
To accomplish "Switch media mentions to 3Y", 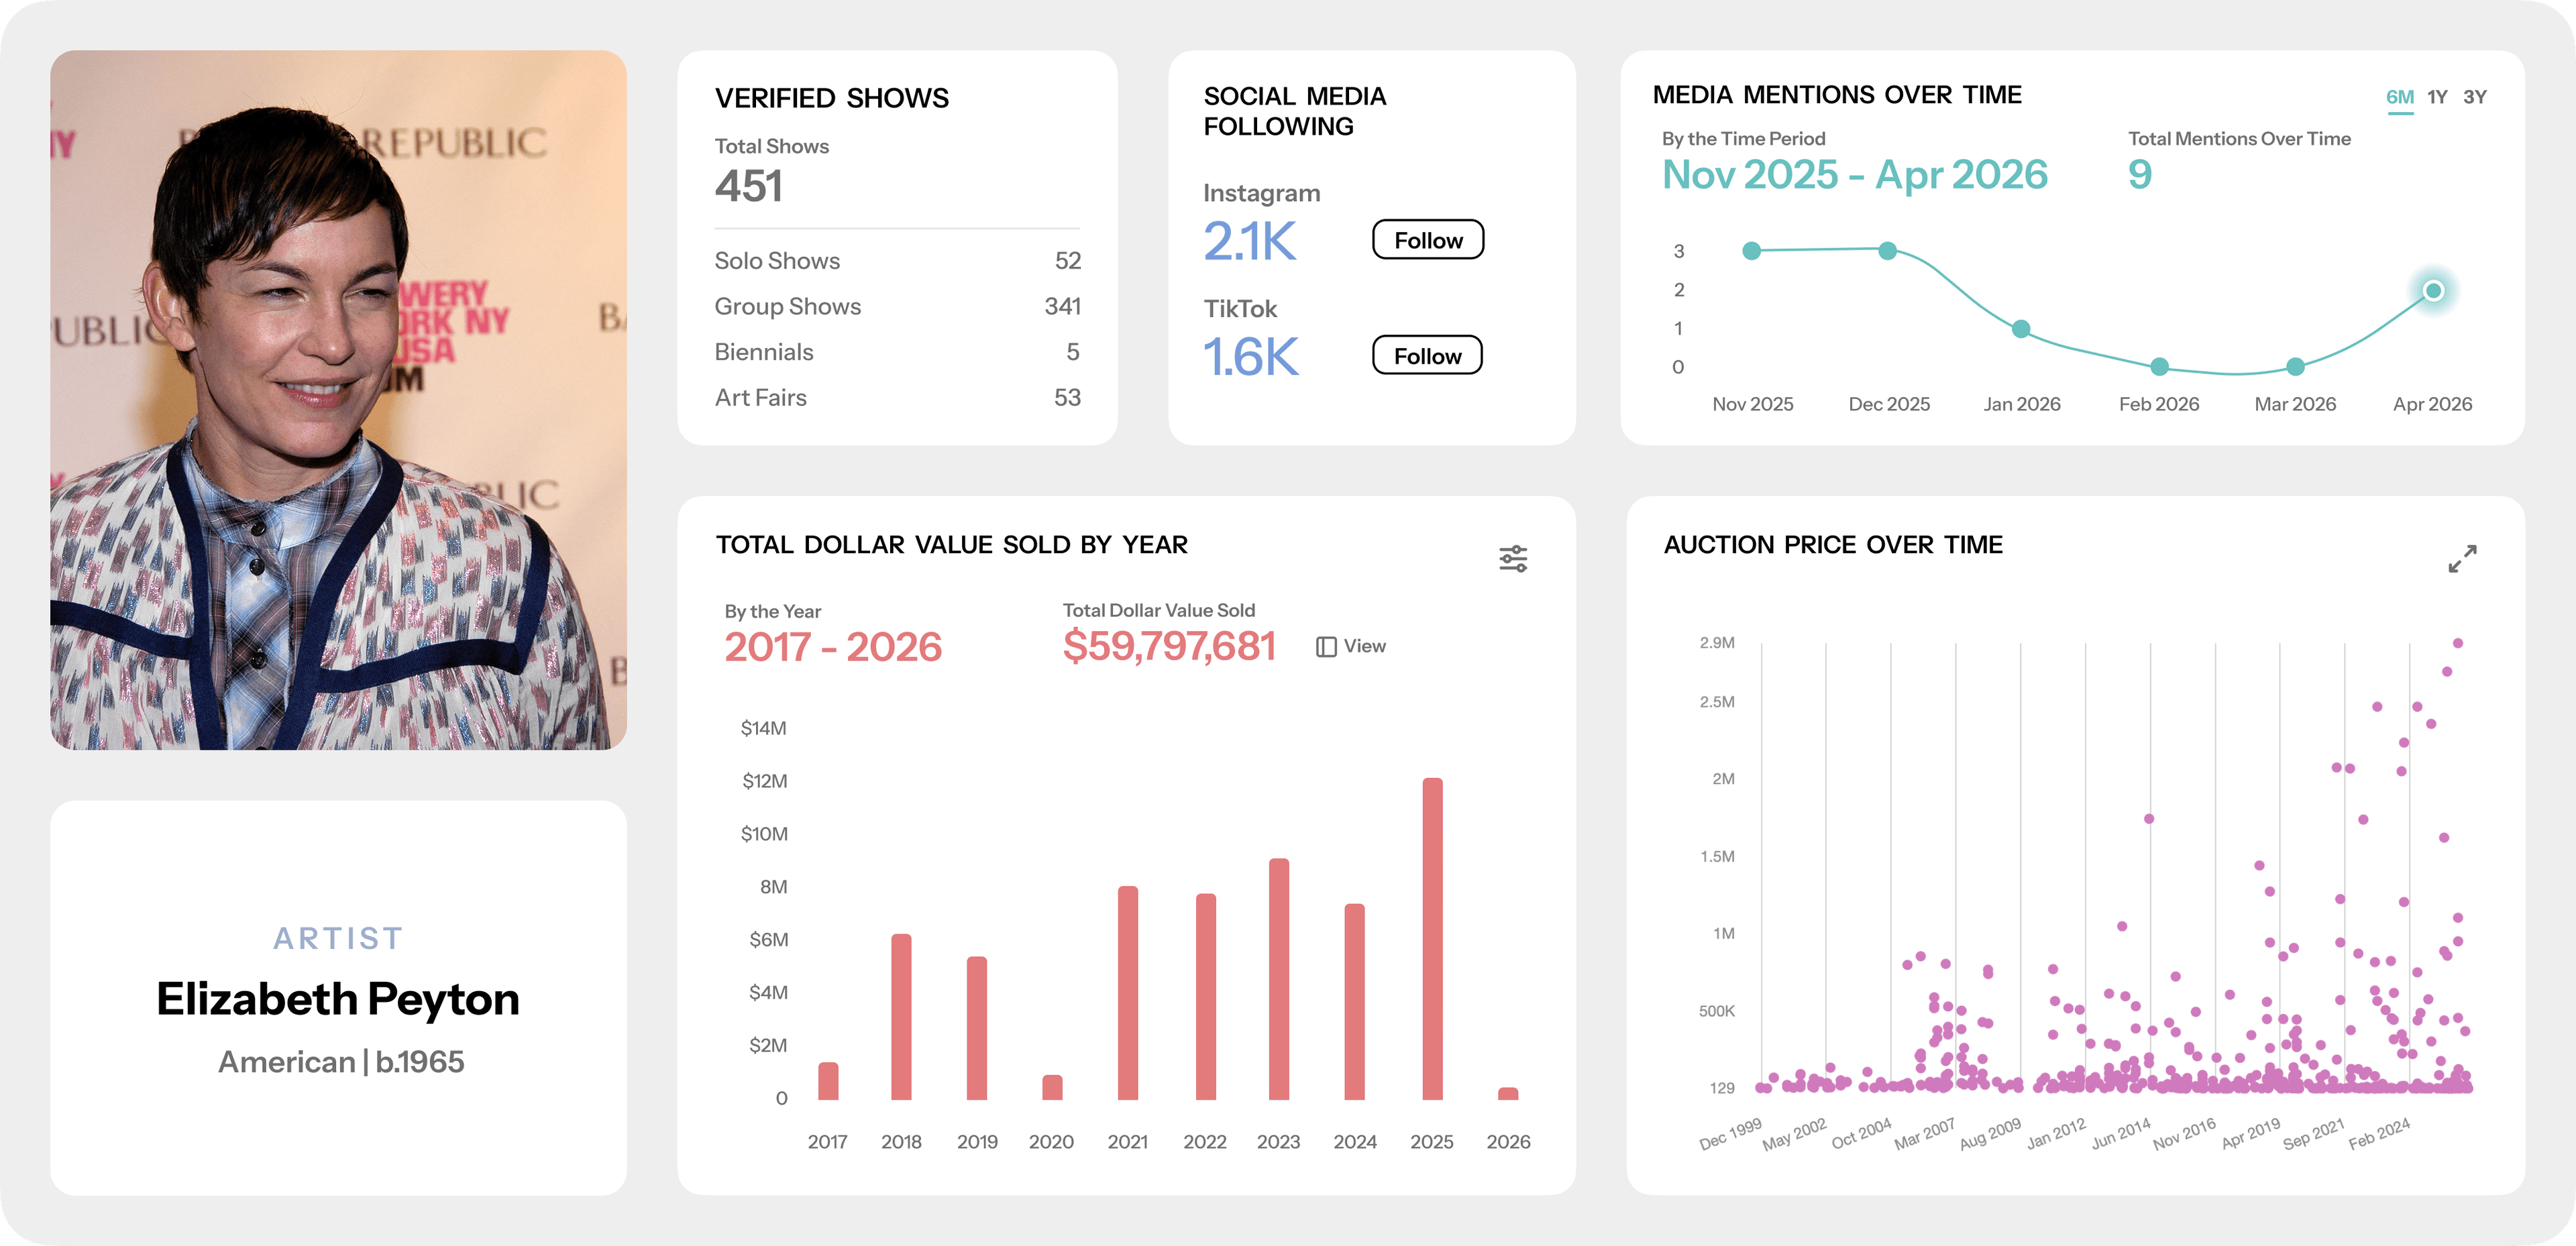I will [x=2475, y=97].
